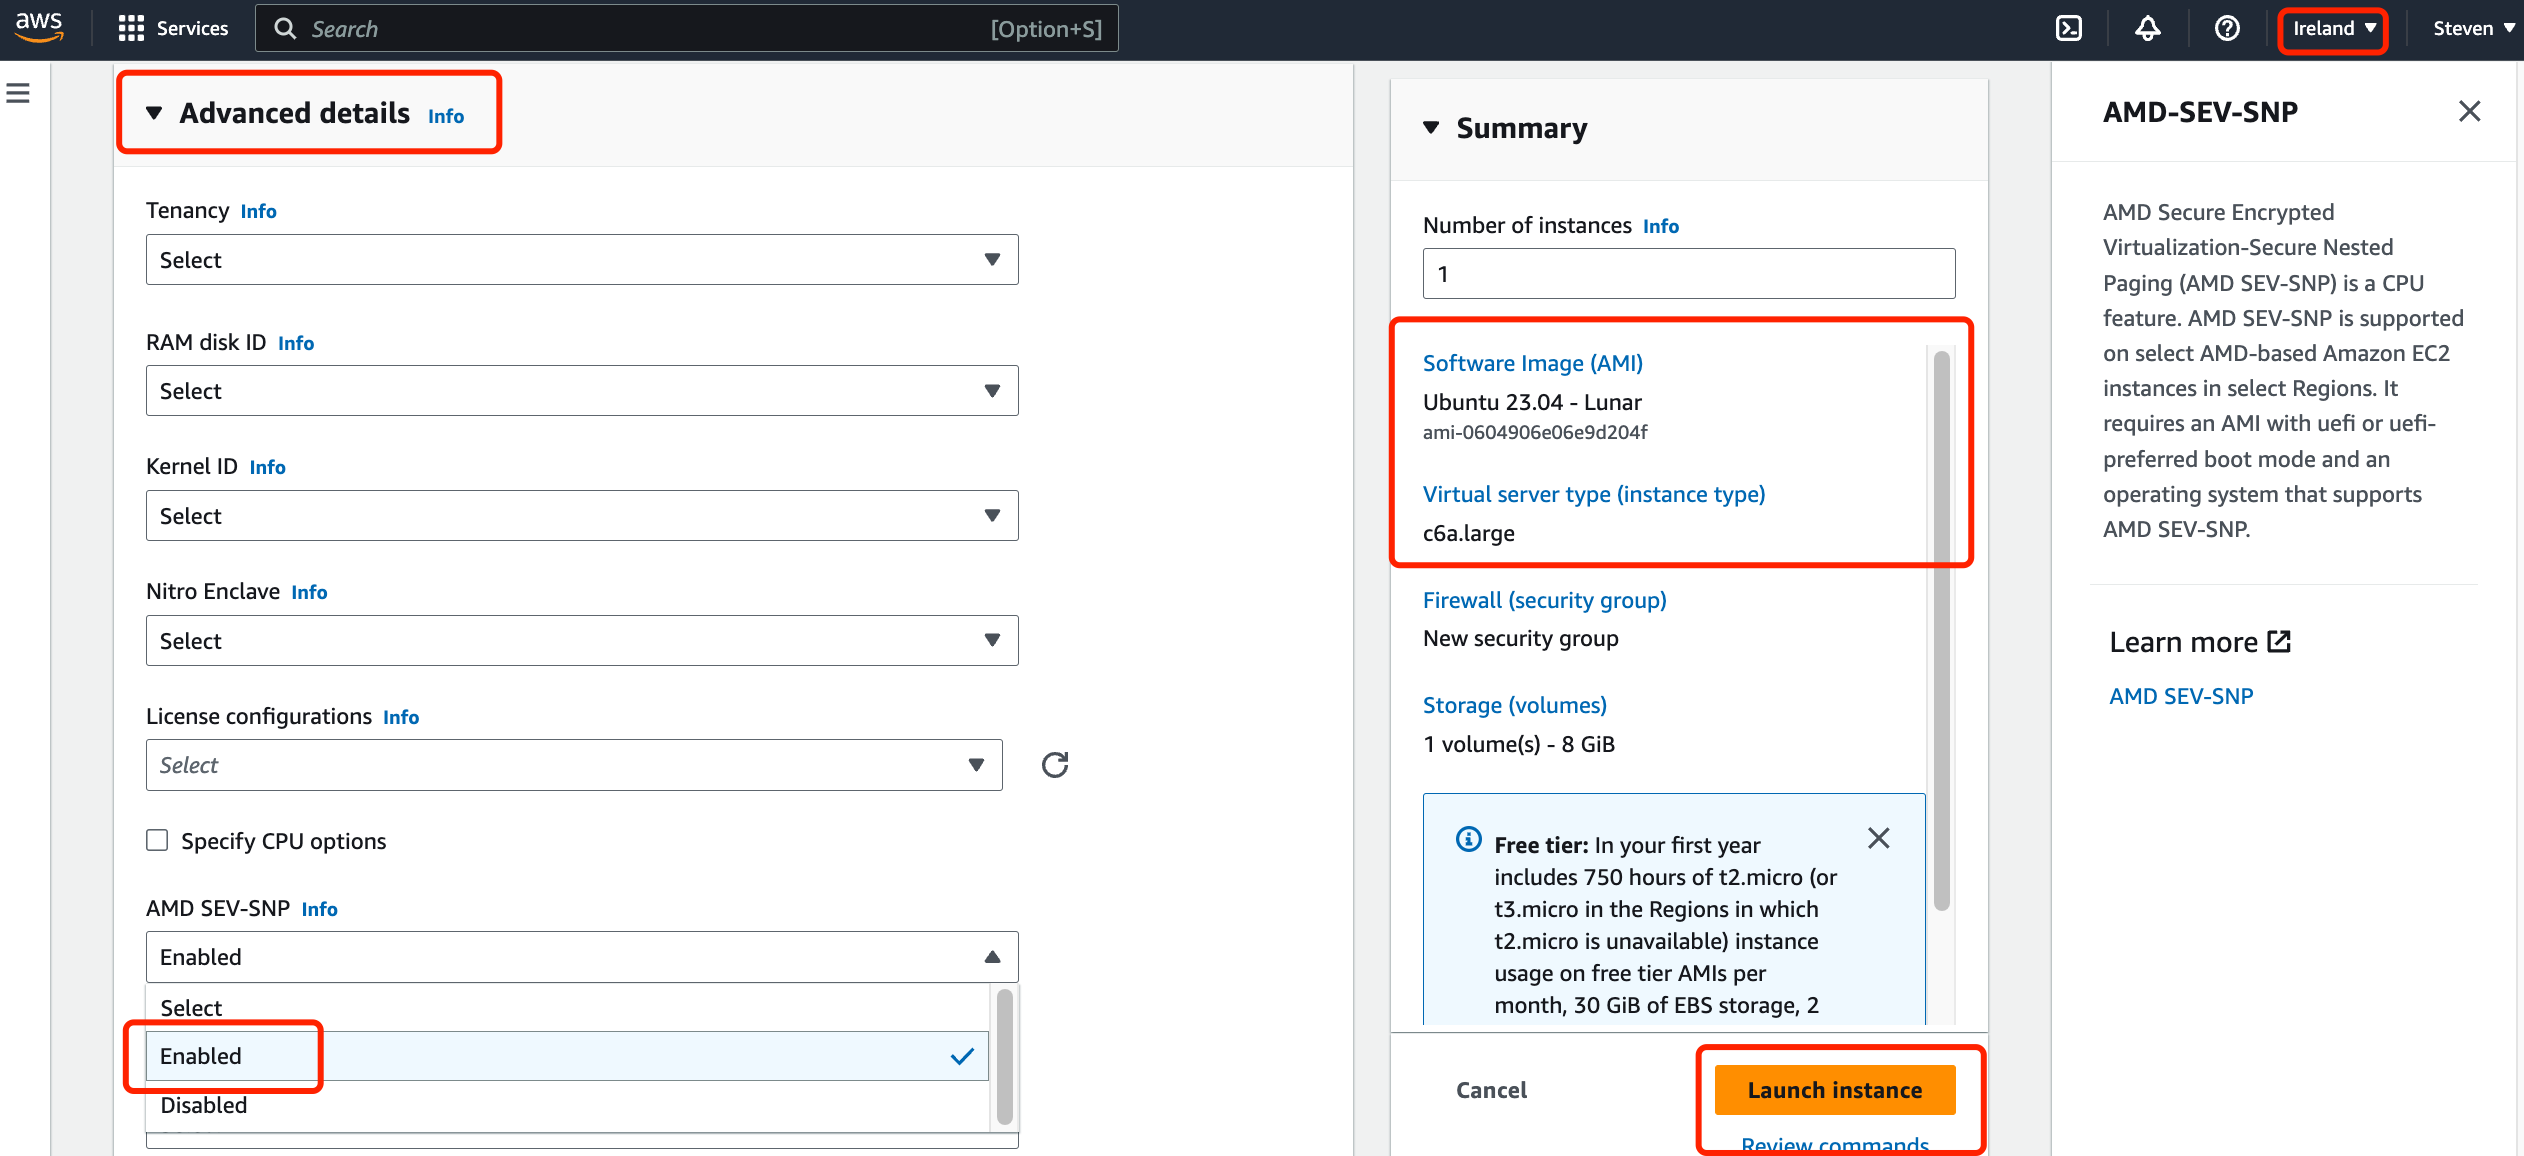Open Info link for Kernel ID
Screen dimensions: 2524x1156
pos(267,467)
